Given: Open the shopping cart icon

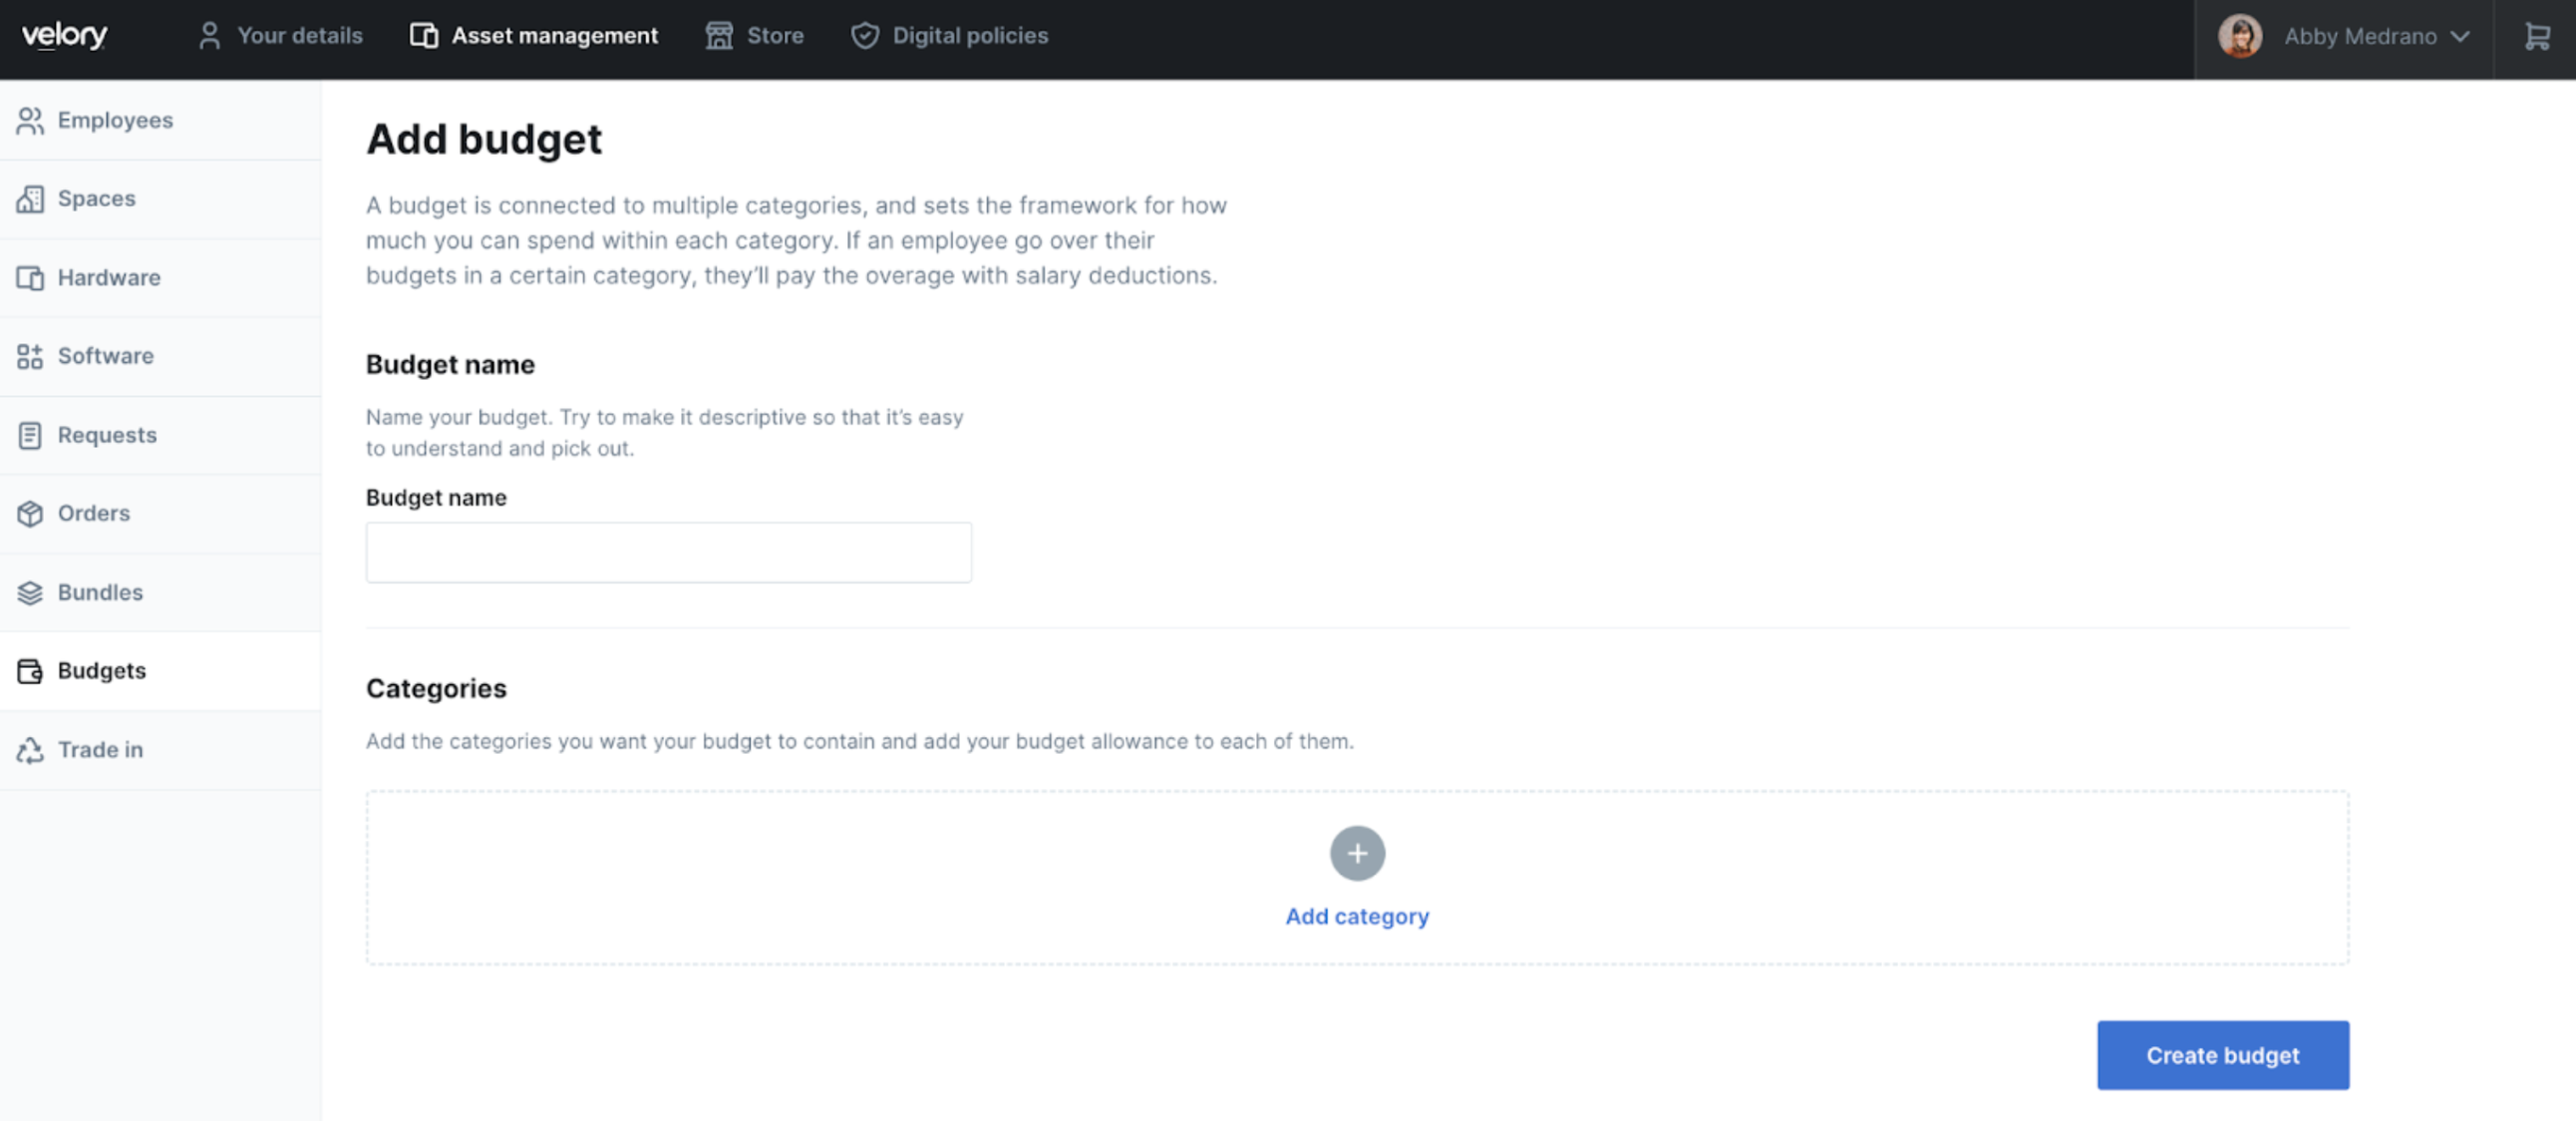Looking at the screenshot, I should (2537, 37).
